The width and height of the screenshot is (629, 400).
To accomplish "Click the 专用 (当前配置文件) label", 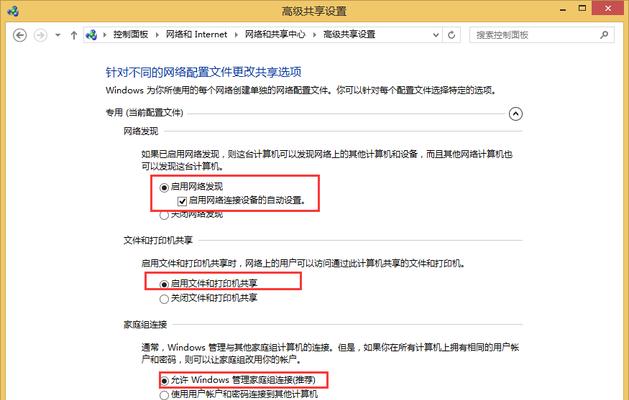I will pos(144,113).
